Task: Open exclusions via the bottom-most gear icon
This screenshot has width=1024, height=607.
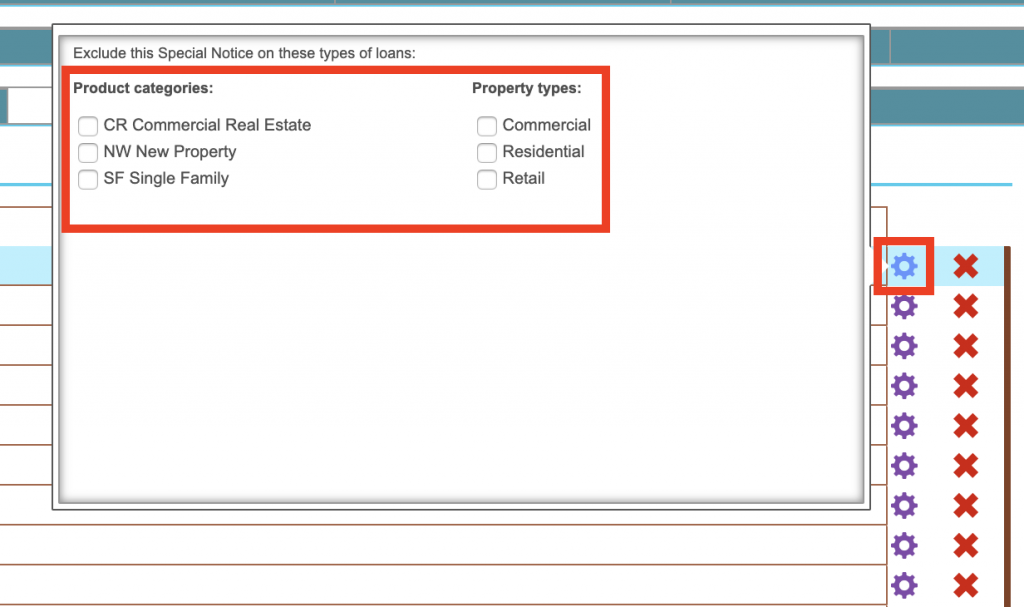Action: 904,585
